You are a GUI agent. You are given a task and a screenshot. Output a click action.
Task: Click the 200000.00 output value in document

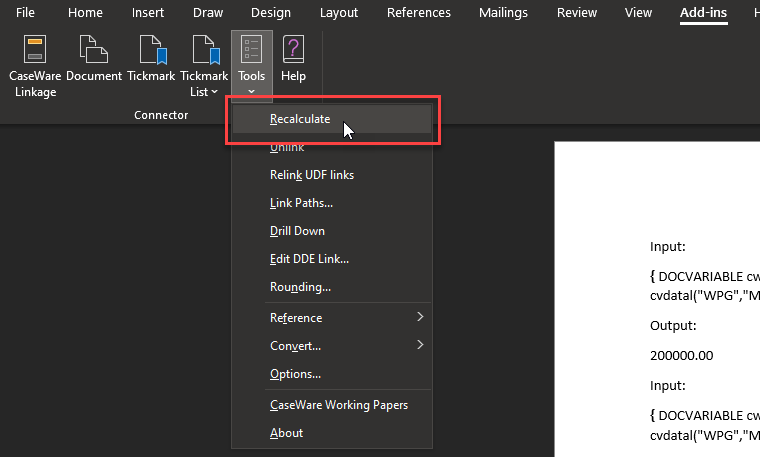[681, 356]
